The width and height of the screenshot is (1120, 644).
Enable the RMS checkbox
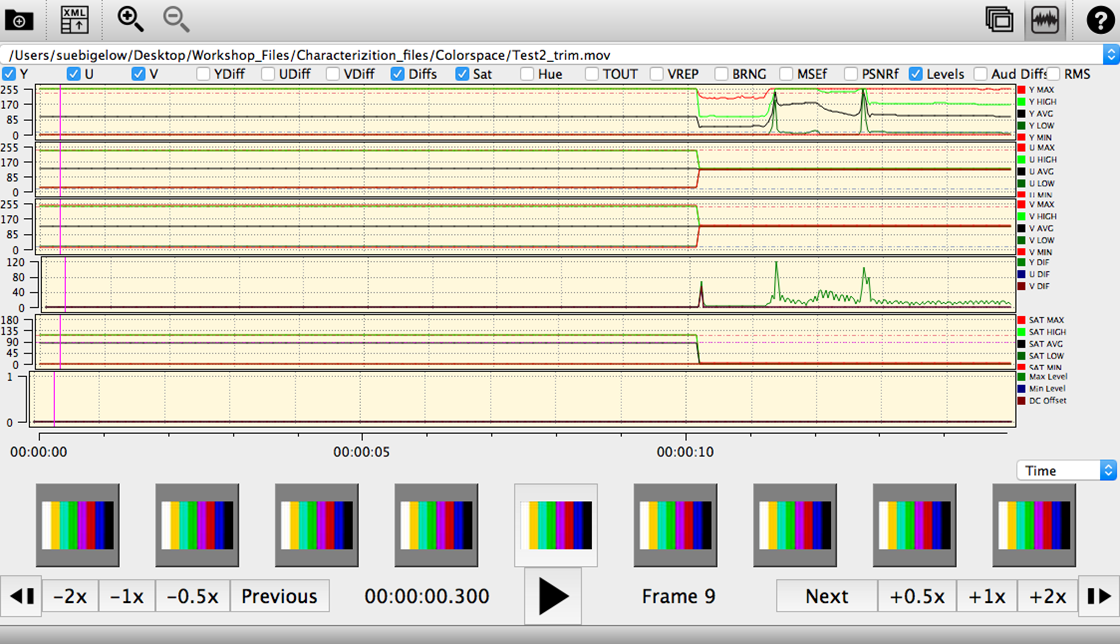[x=1054, y=74]
